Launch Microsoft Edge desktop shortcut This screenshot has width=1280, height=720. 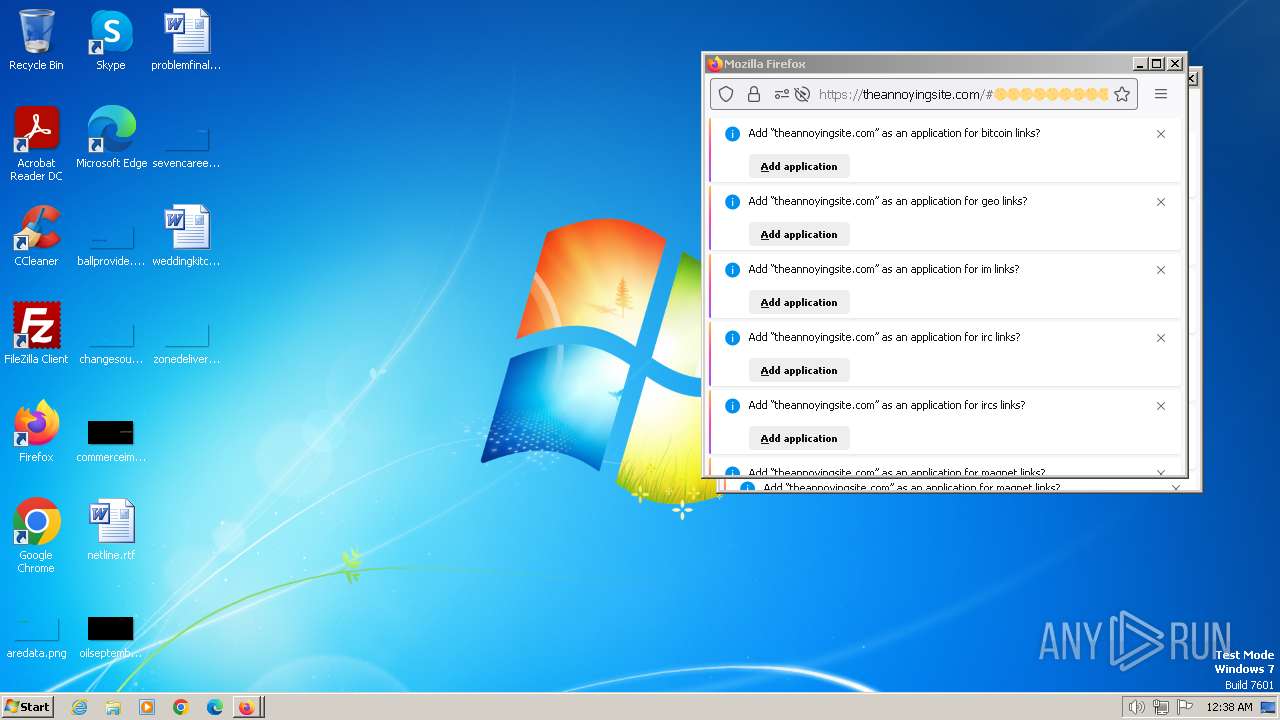click(111, 138)
